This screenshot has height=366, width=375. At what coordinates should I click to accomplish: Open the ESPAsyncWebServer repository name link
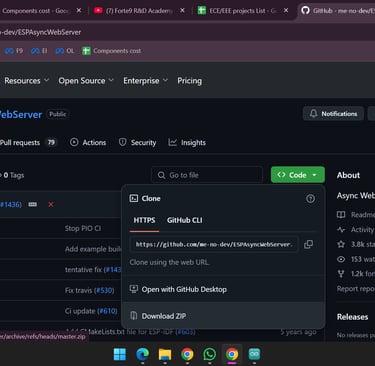tap(21, 114)
